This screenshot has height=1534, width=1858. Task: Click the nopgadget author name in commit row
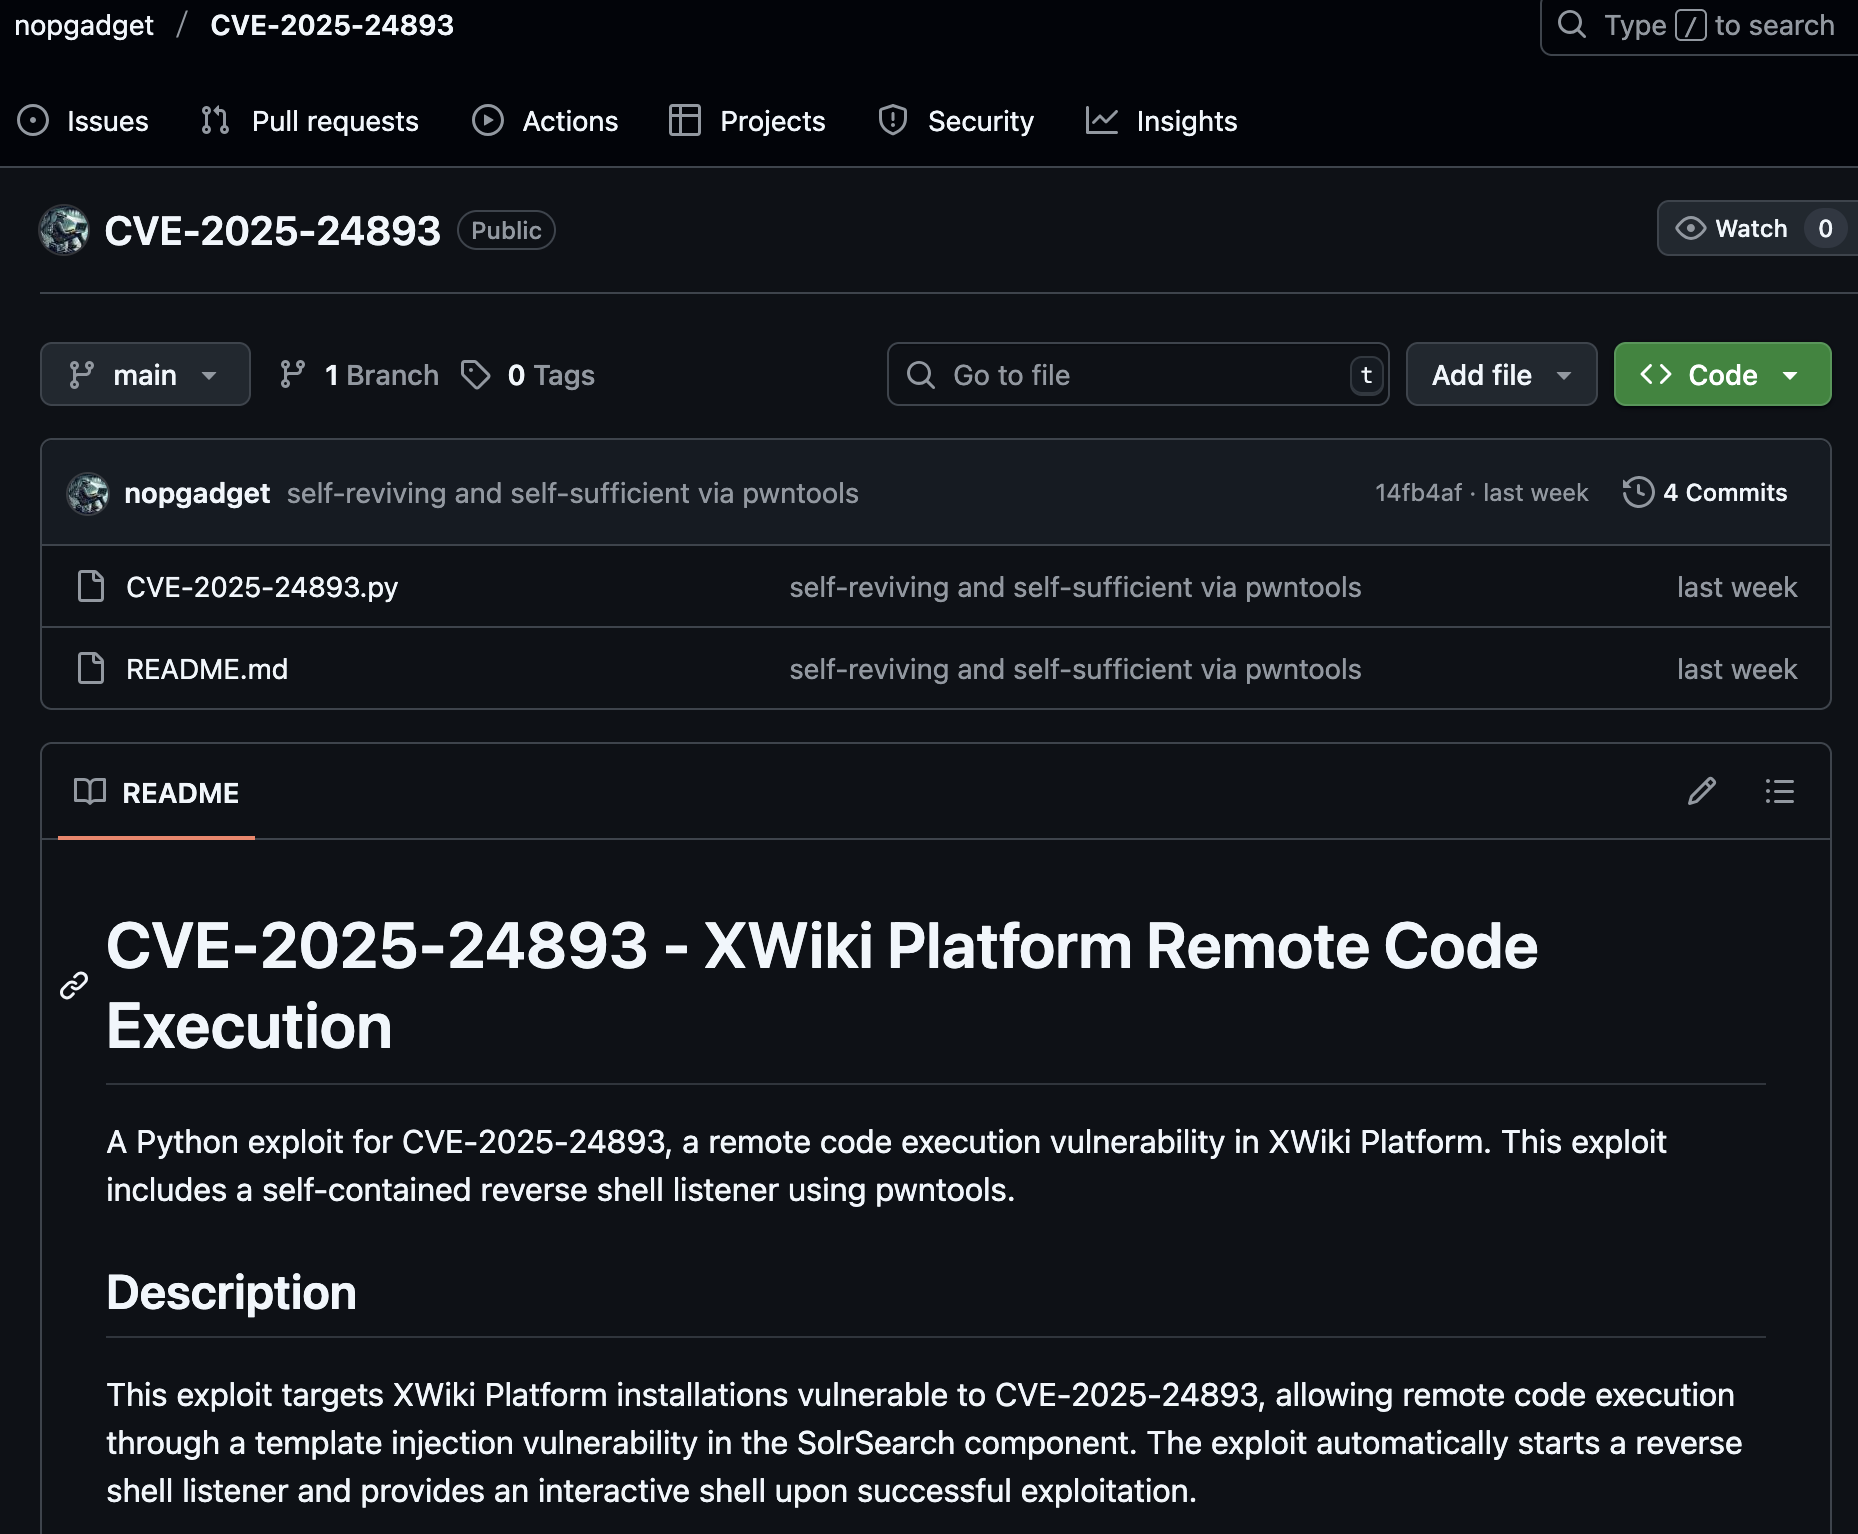(x=197, y=493)
